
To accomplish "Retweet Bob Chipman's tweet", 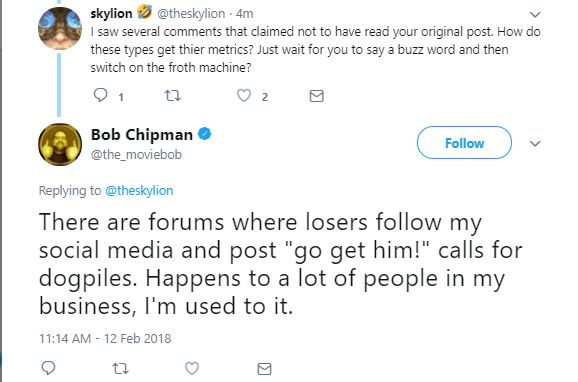I will pos(120,368).
